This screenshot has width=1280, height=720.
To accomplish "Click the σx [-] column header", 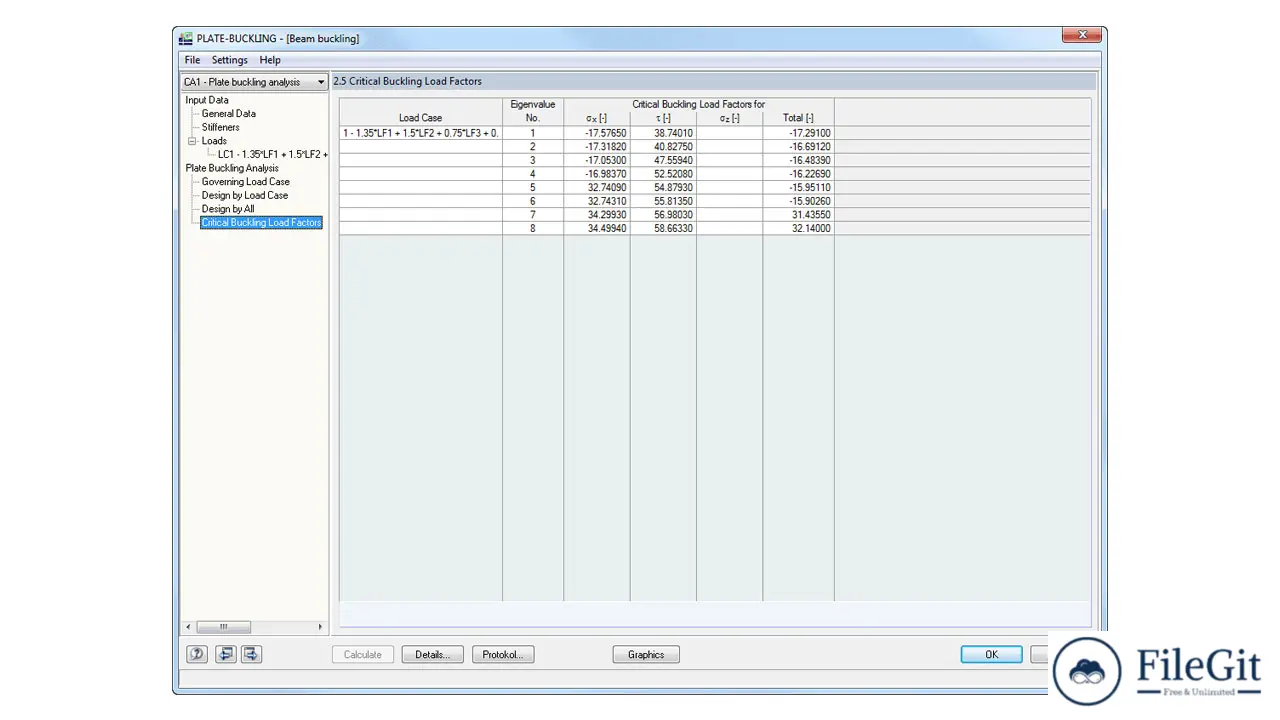I will pyautogui.click(x=597, y=118).
